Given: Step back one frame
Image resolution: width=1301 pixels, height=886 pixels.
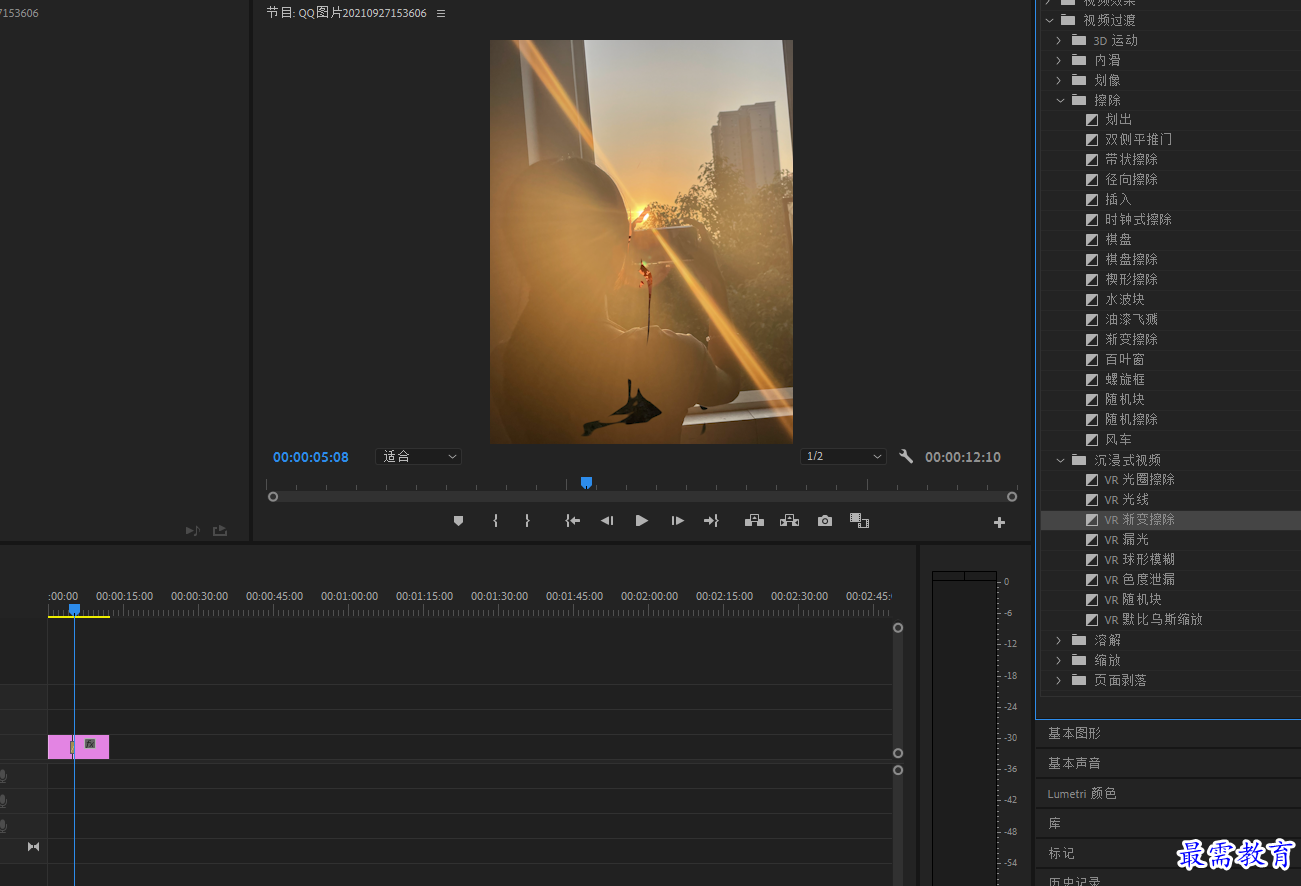Looking at the screenshot, I should 607,521.
